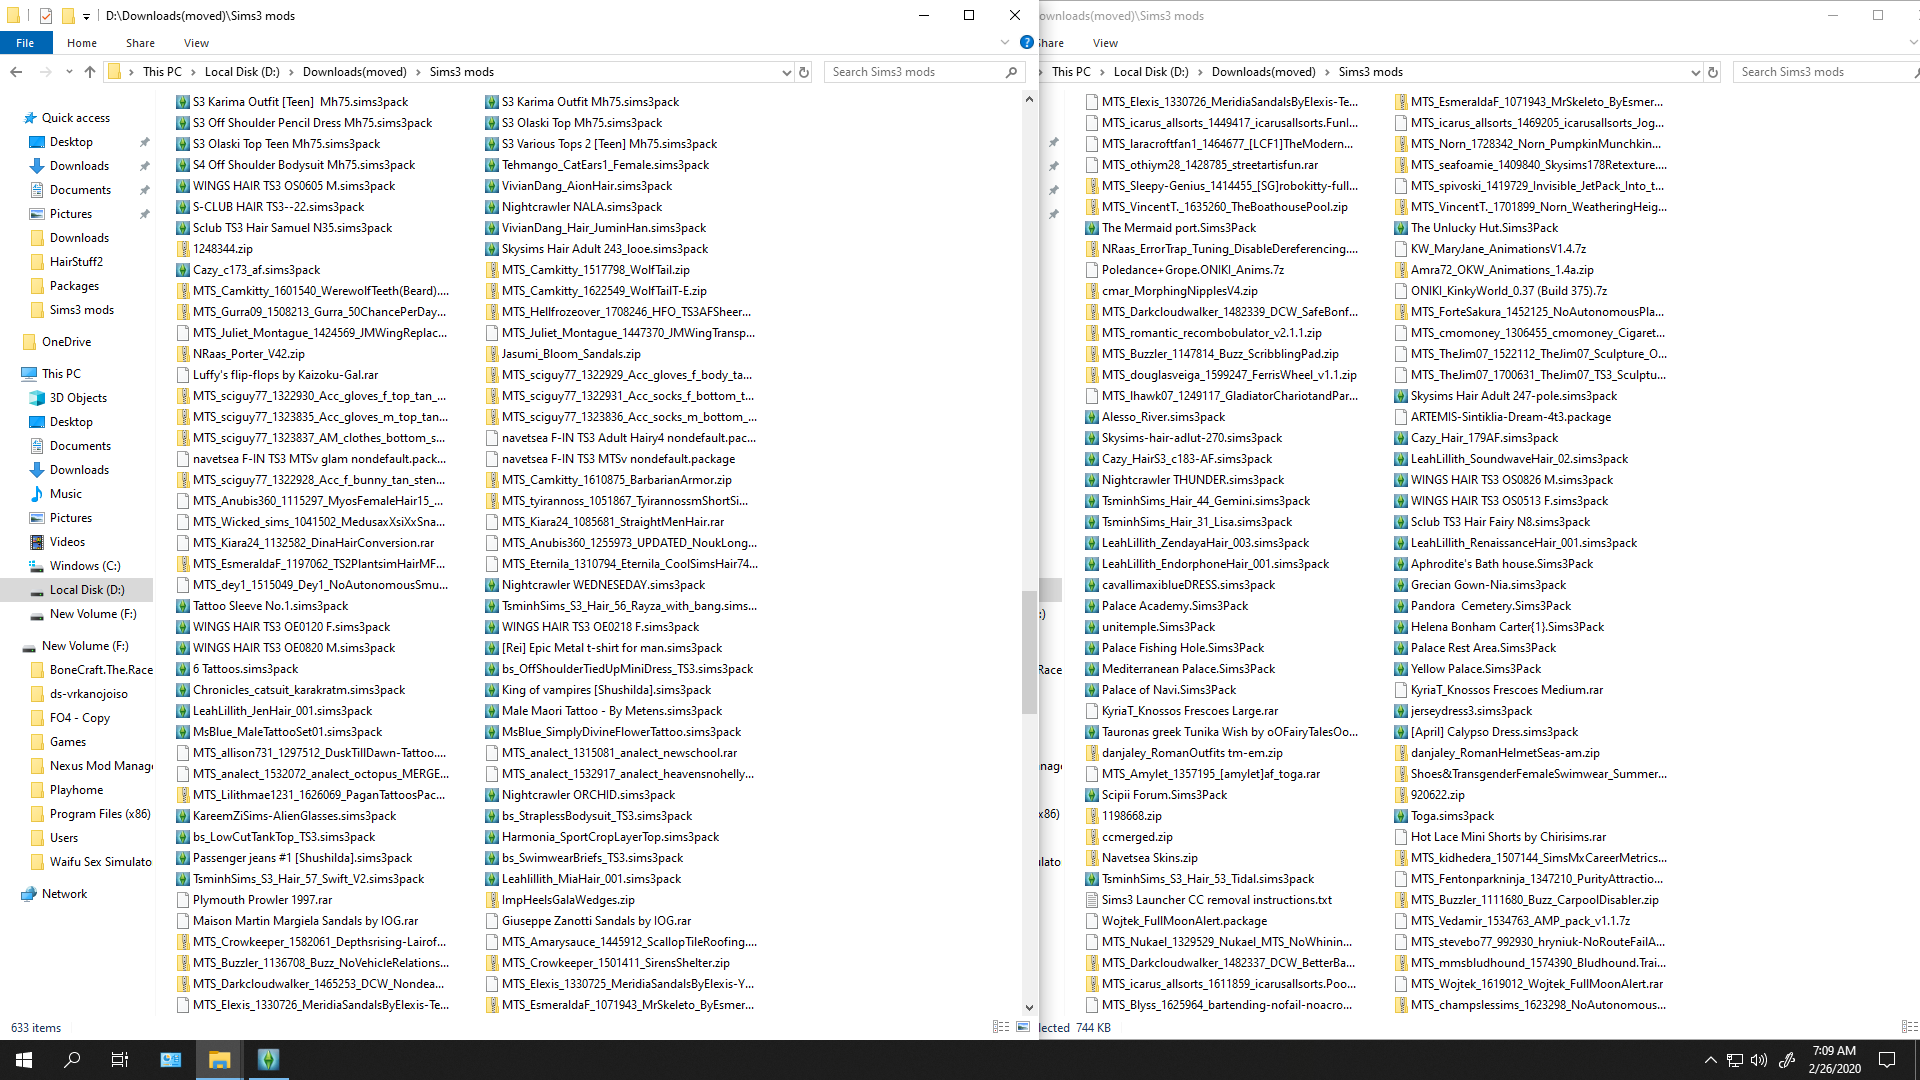Open Task View on taskbar

(120, 1060)
